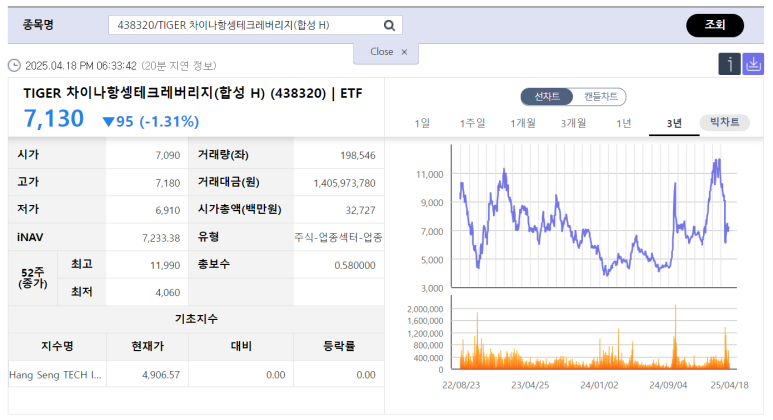Click the 시가총액 value 32,727
The width and height of the screenshot is (773, 420).
360,210
